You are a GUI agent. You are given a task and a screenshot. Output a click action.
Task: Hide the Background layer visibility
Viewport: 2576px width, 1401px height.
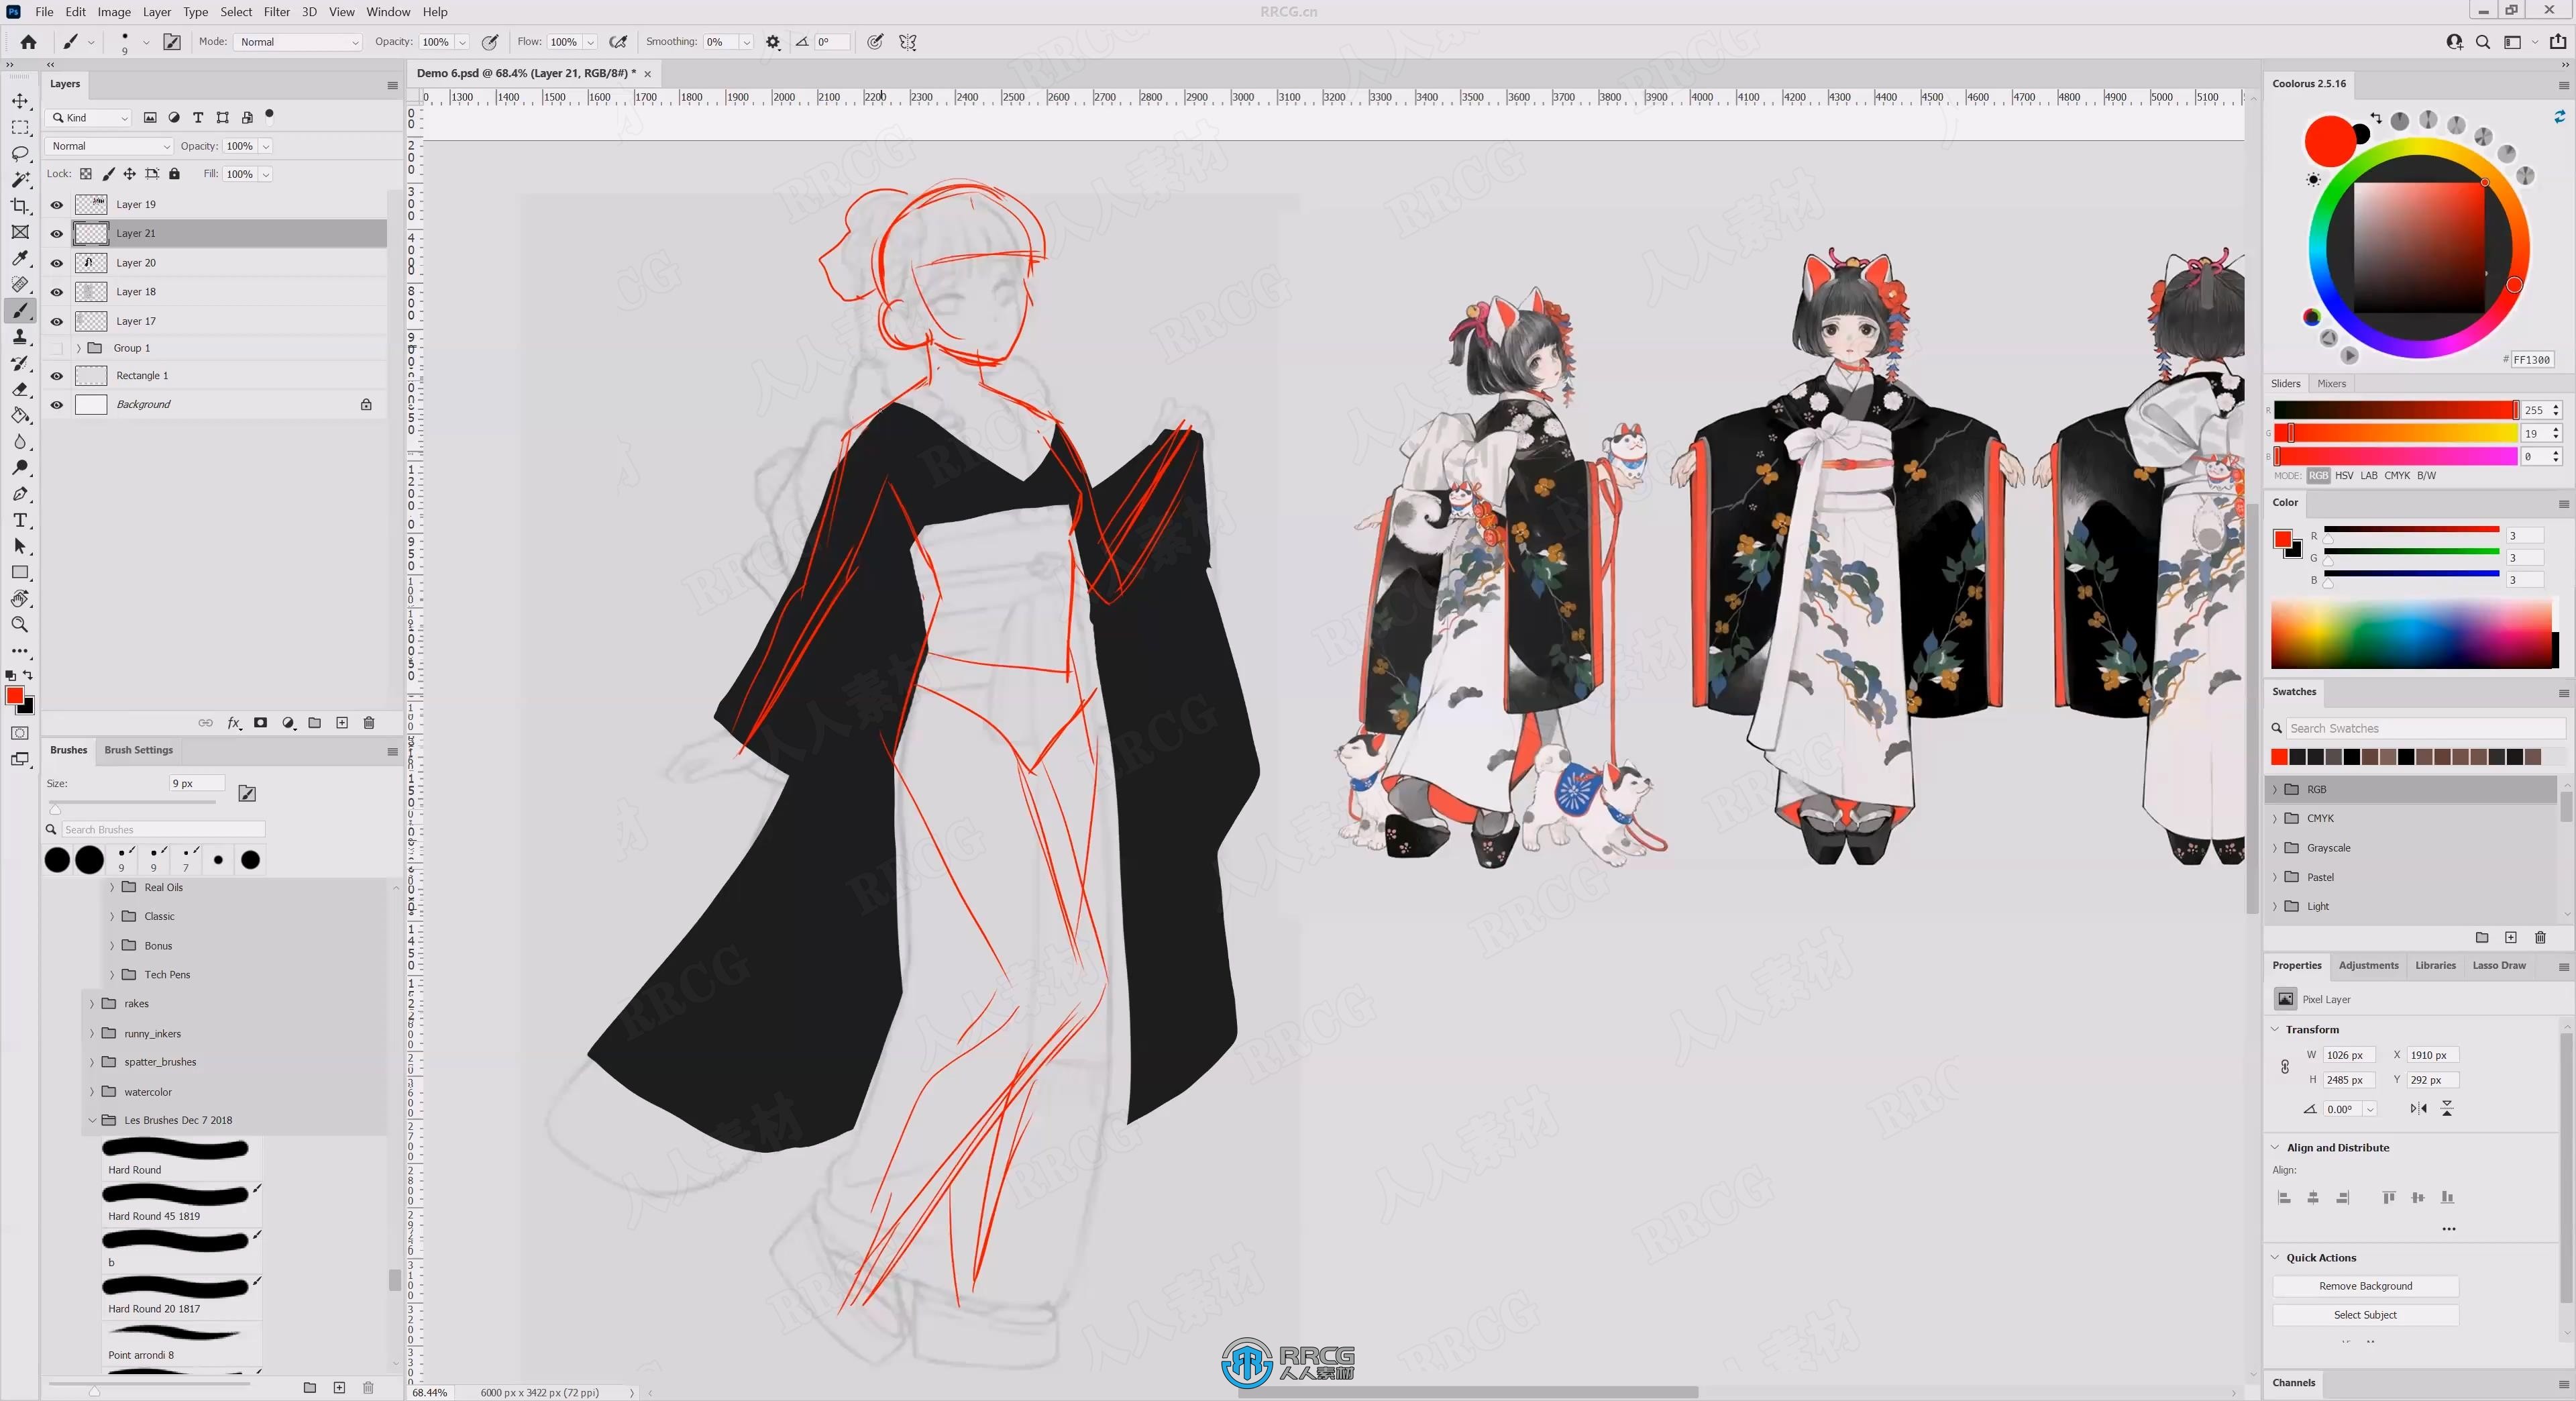(57, 405)
